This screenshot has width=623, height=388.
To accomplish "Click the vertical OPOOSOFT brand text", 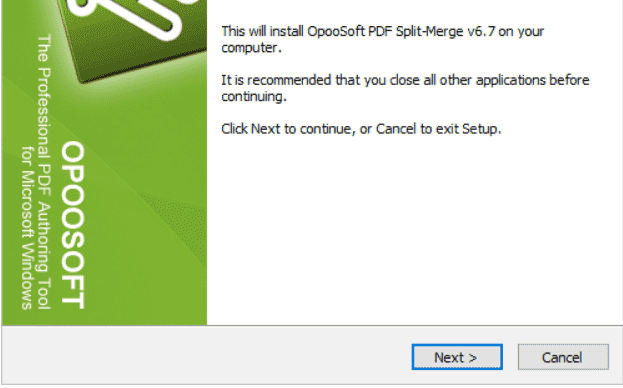I will [73, 225].
